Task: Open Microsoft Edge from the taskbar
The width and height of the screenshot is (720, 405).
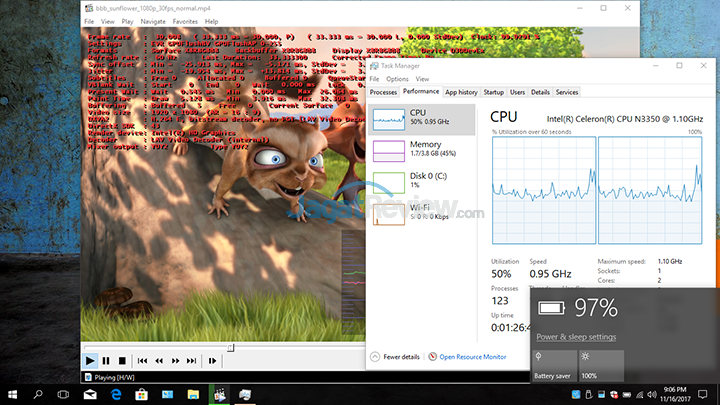Action: pos(117,394)
